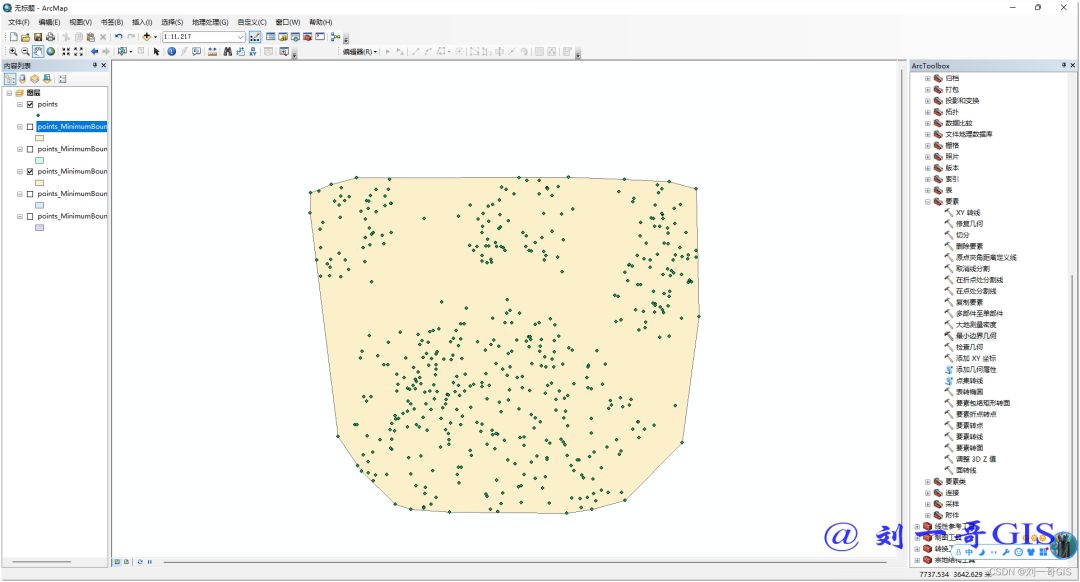This screenshot has height=582, width=1080.
Task: Collapse the 要素 toolset
Action: (x=927, y=202)
